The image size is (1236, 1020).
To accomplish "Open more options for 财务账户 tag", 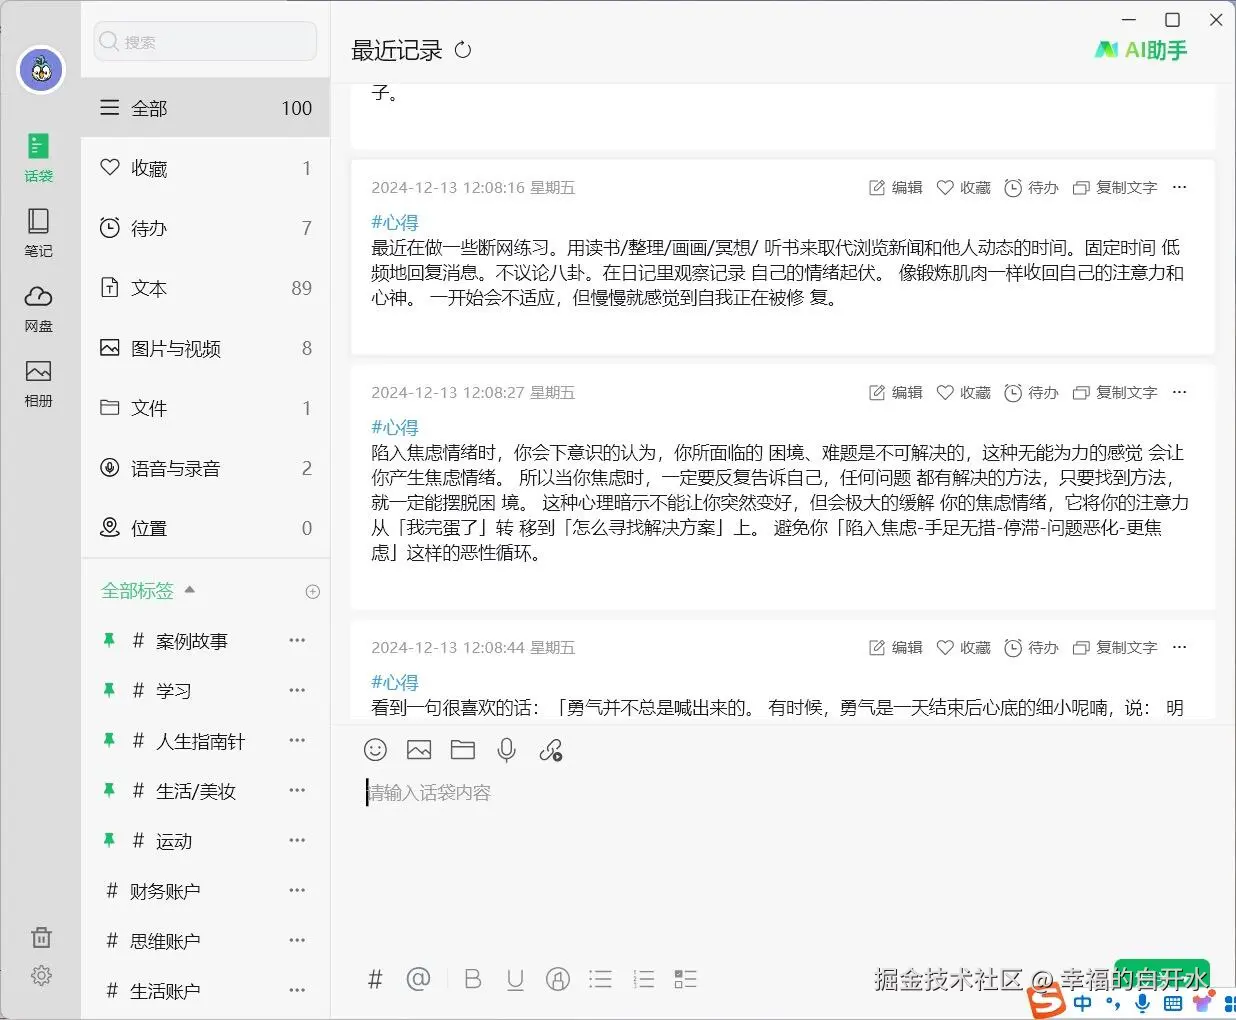I will coord(297,890).
